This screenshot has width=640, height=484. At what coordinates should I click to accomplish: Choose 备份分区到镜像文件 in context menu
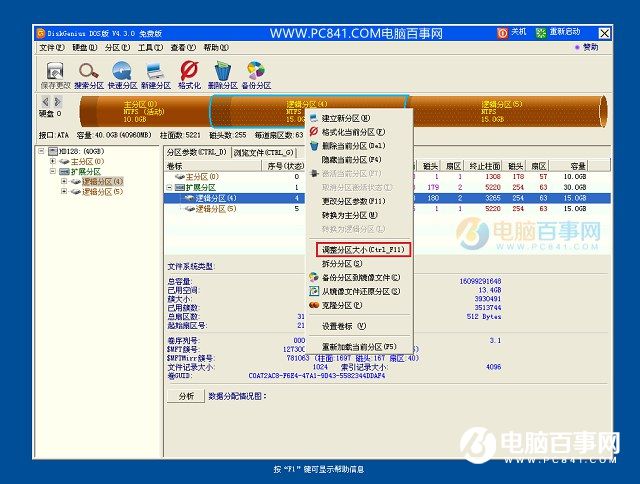click(x=360, y=278)
